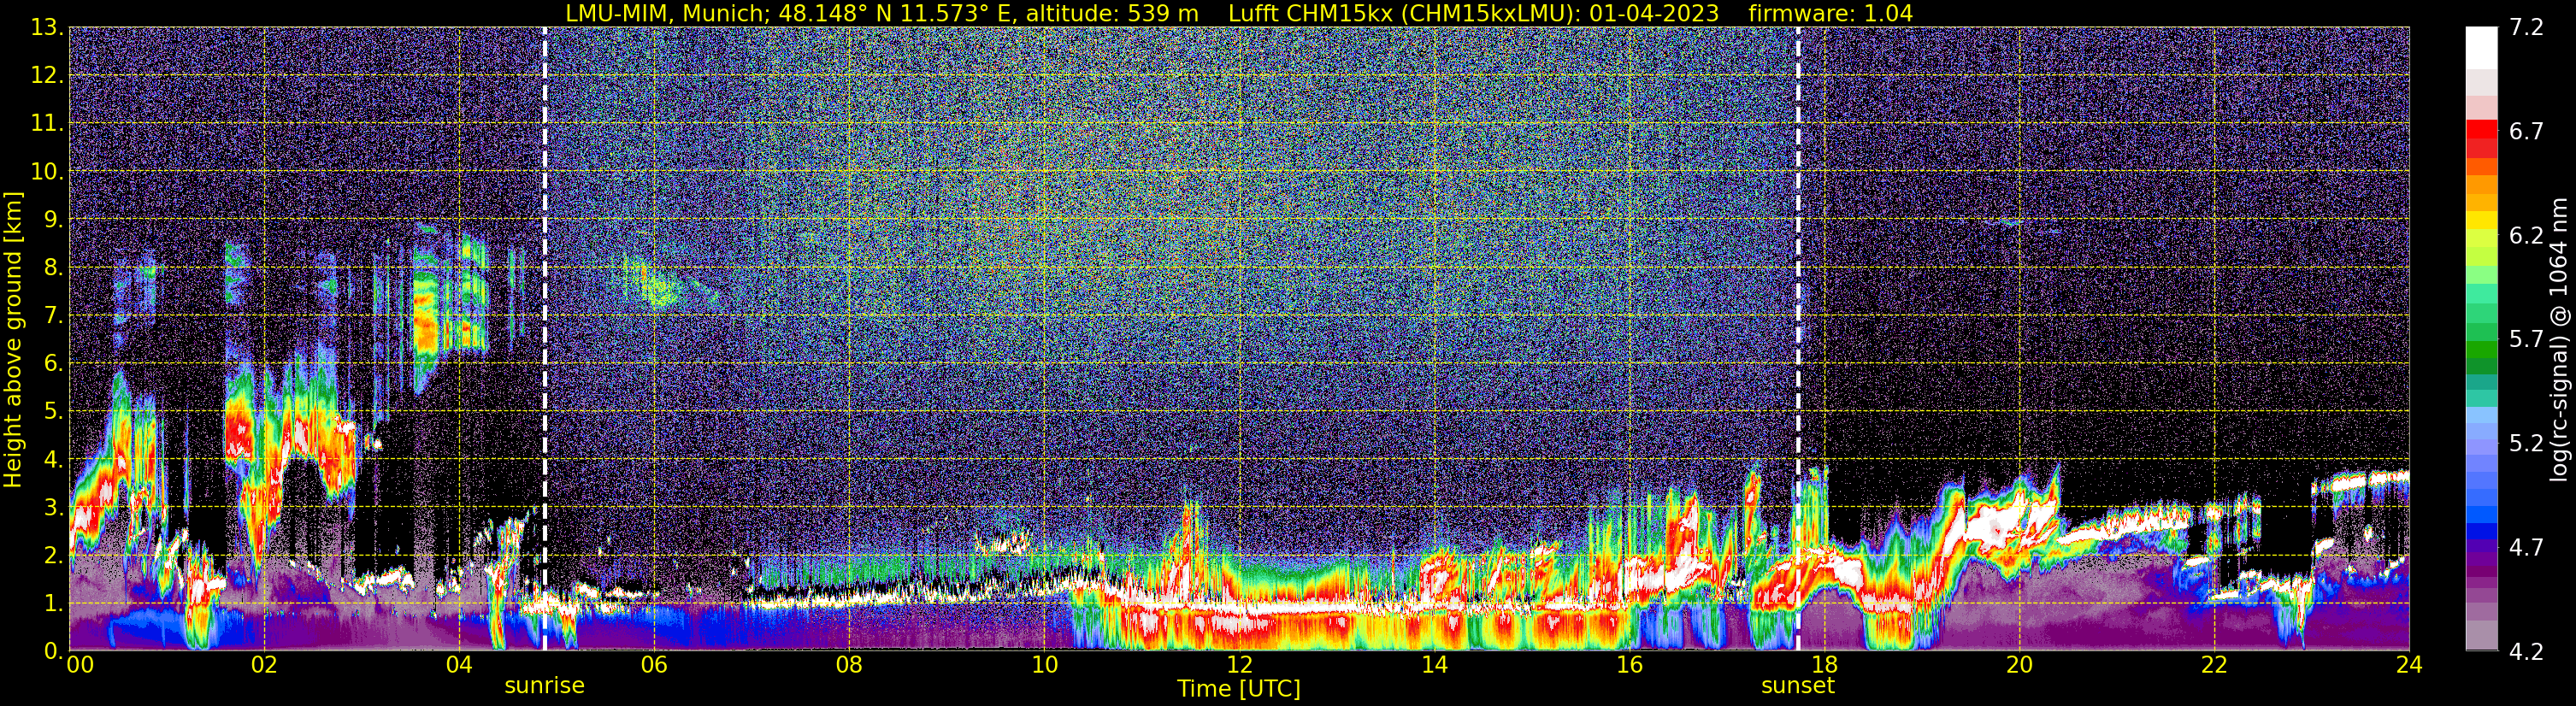Image resolution: width=2576 pixels, height=706 pixels.
Task: Click the time axis tick 00
Action: (80, 665)
